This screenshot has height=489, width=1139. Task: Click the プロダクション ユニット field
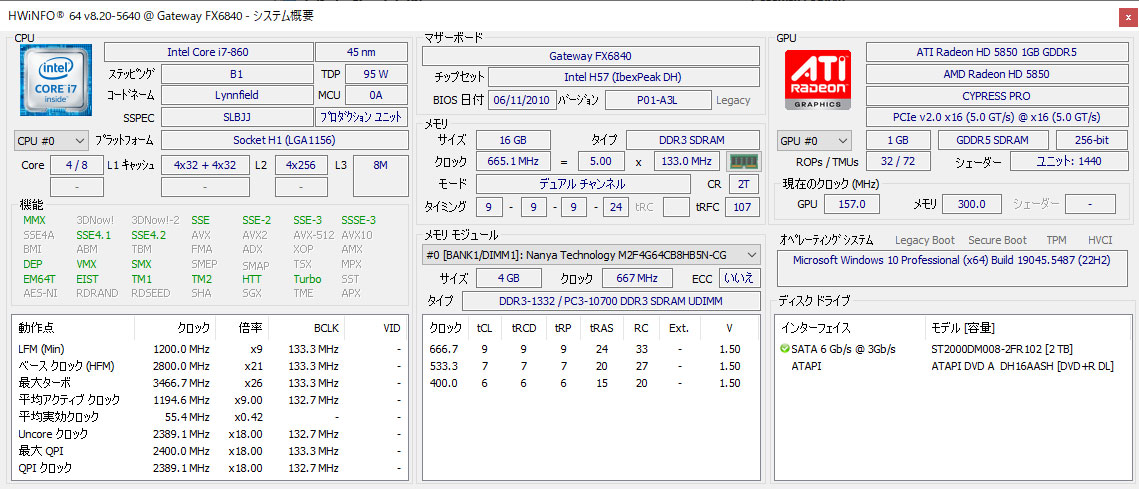[361, 117]
